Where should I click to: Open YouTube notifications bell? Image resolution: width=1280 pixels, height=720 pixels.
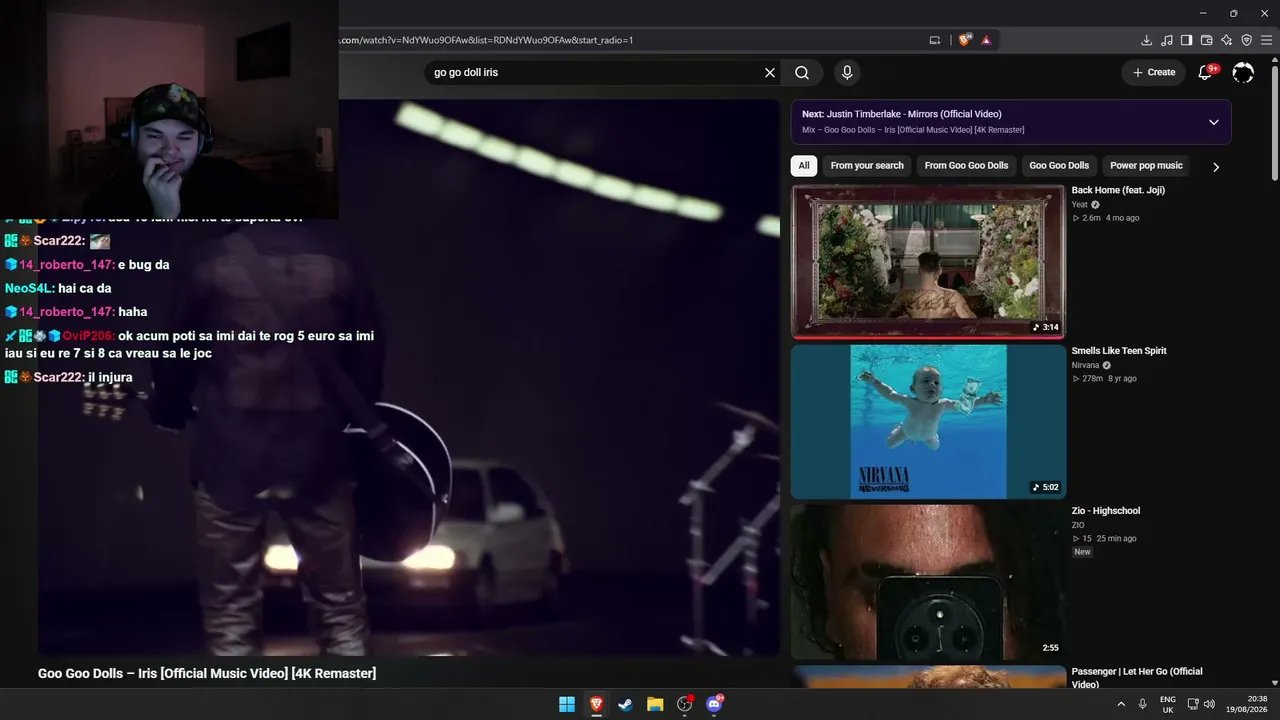pos(1206,72)
